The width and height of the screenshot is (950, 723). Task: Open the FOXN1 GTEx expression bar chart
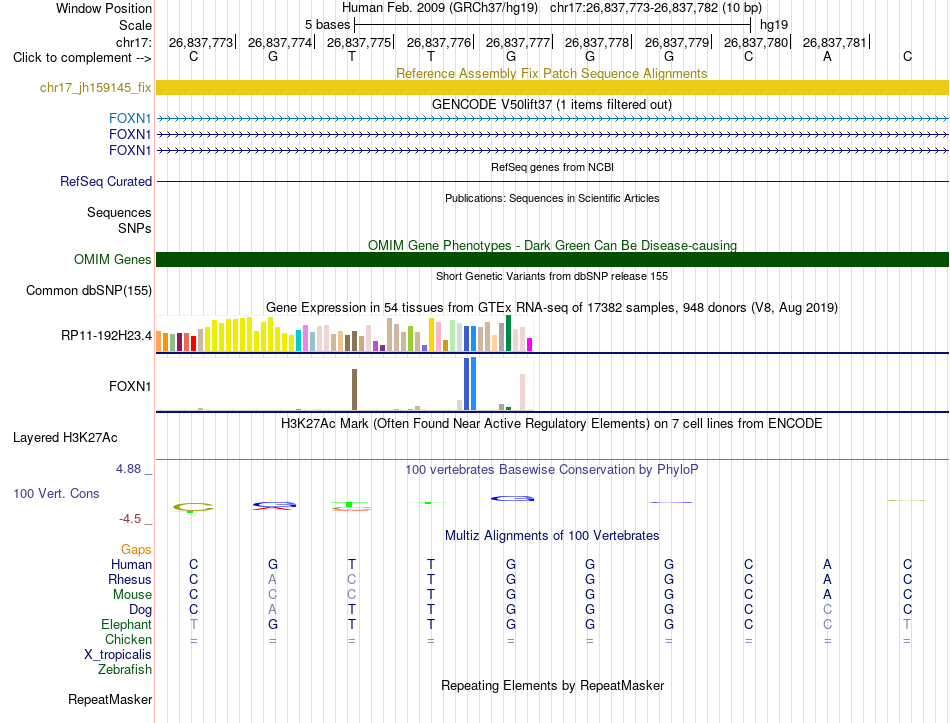tap(344, 384)
